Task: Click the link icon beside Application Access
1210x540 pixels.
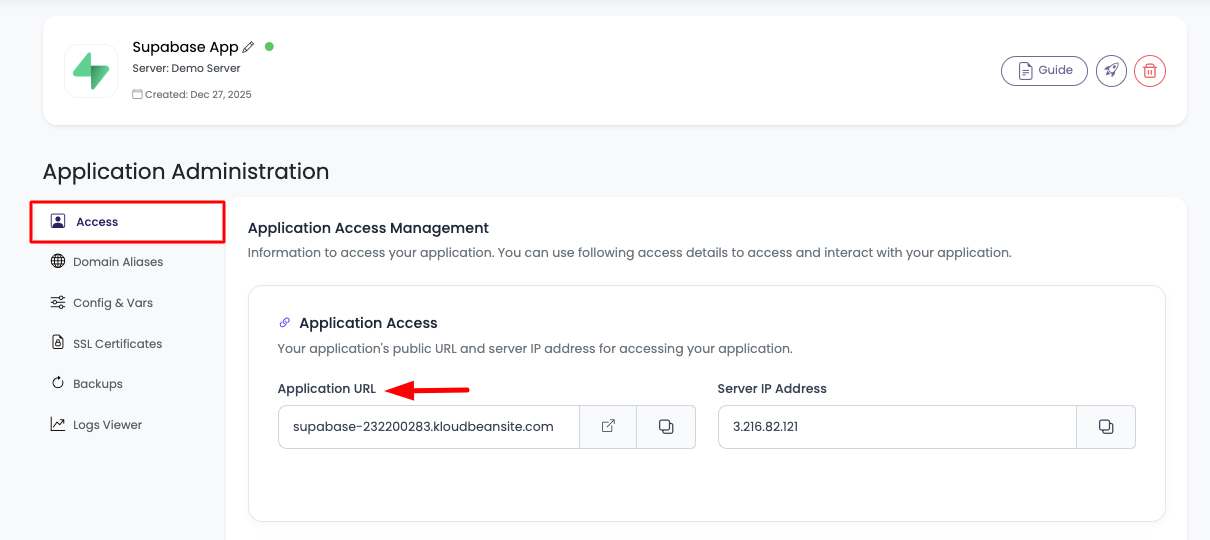Action: point(285,323)
